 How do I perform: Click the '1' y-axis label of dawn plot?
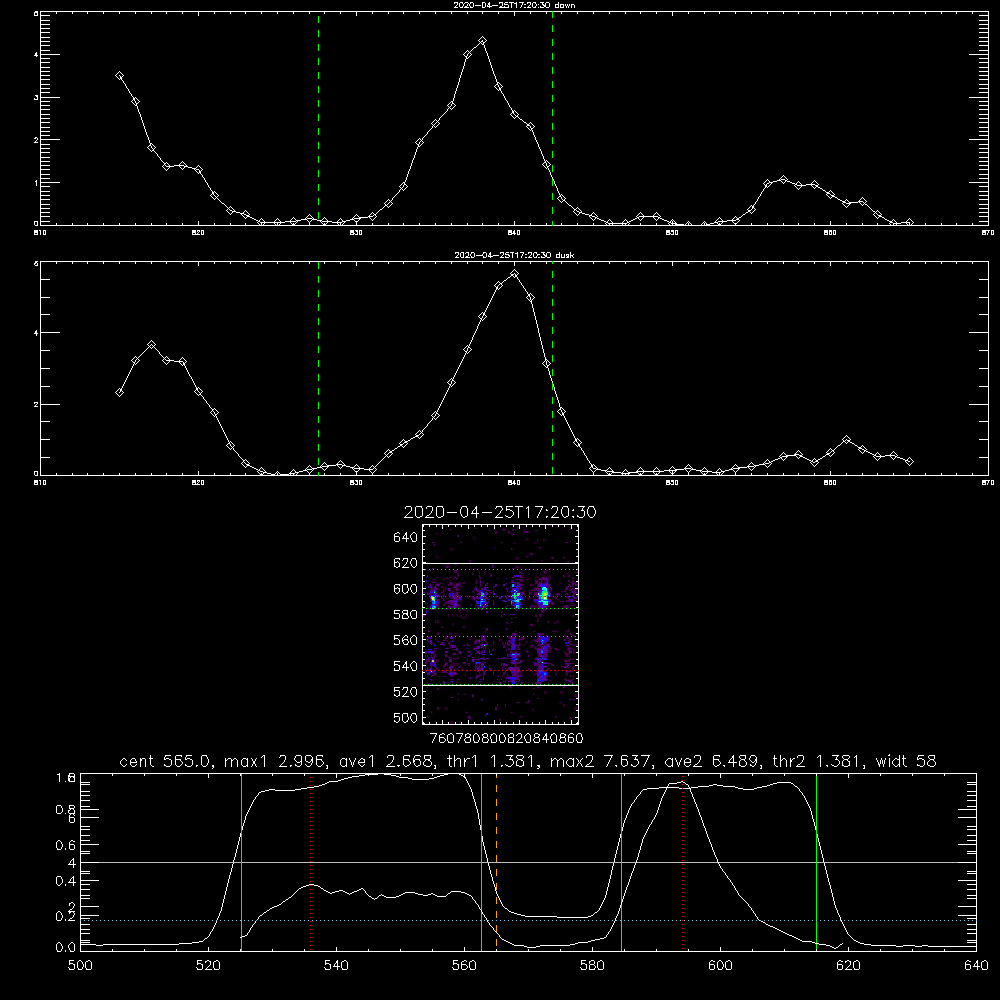[x=36, y=182]
